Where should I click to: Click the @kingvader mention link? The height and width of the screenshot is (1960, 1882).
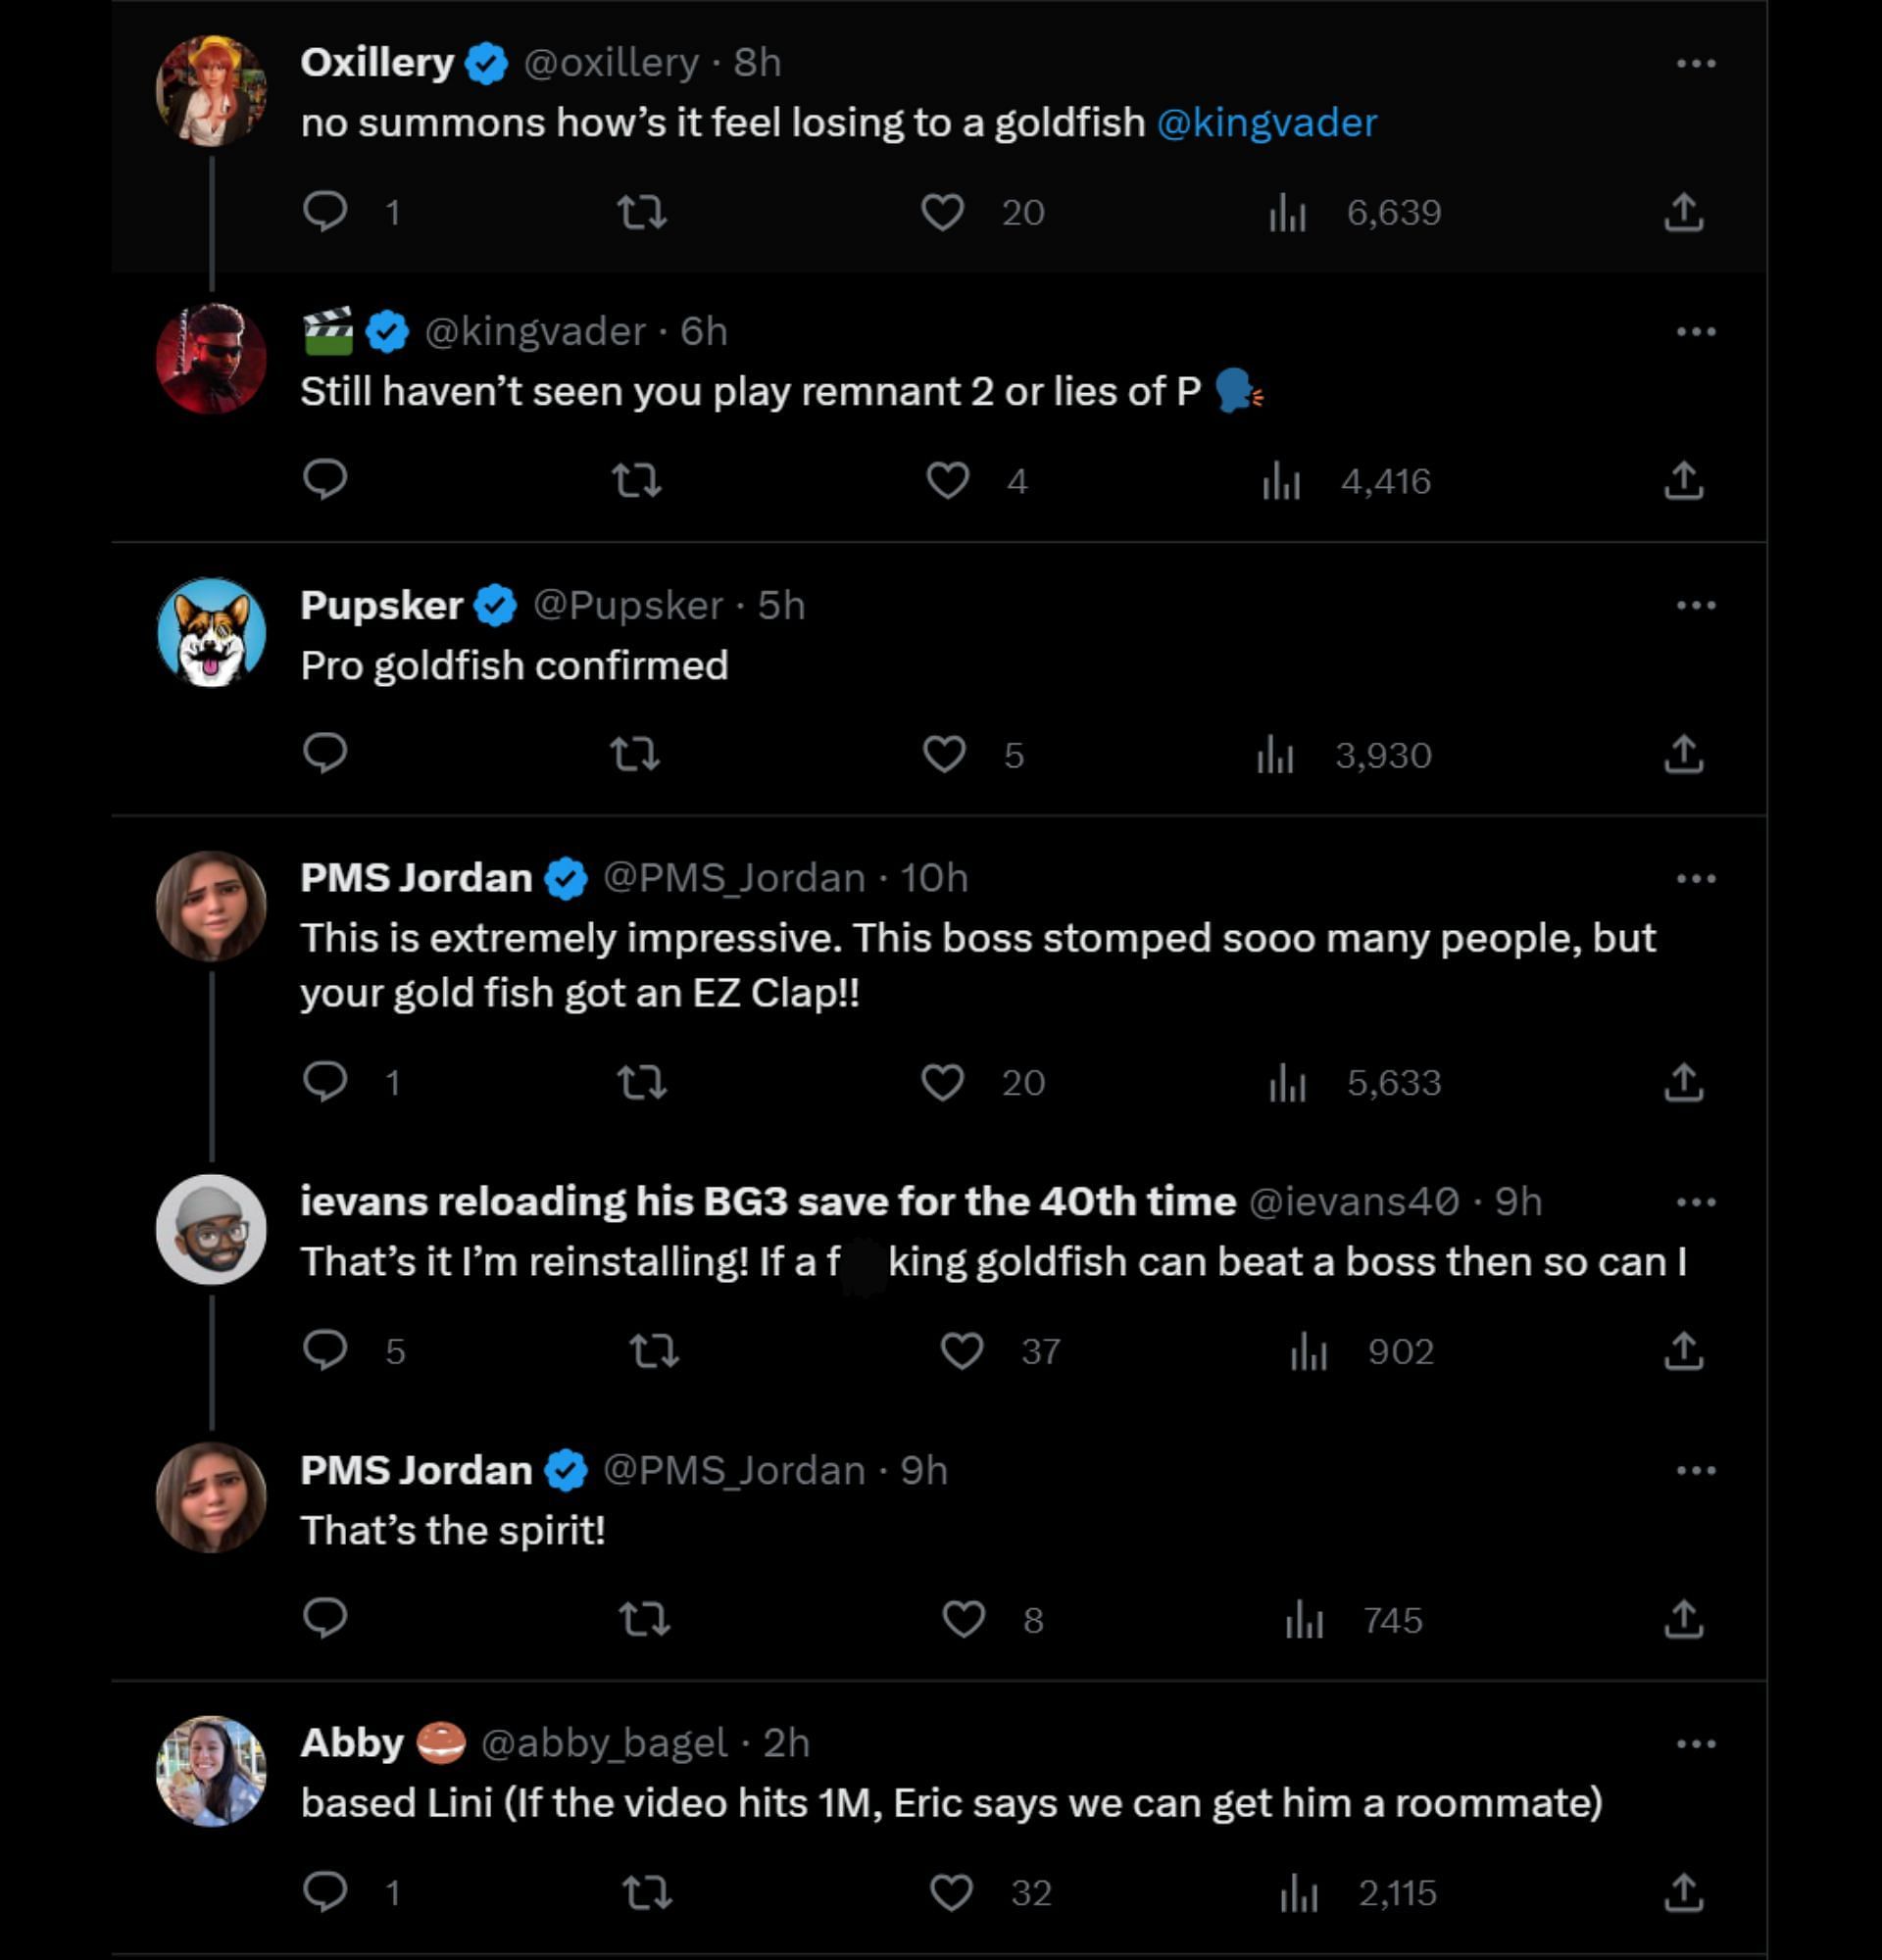point(1266,123)
